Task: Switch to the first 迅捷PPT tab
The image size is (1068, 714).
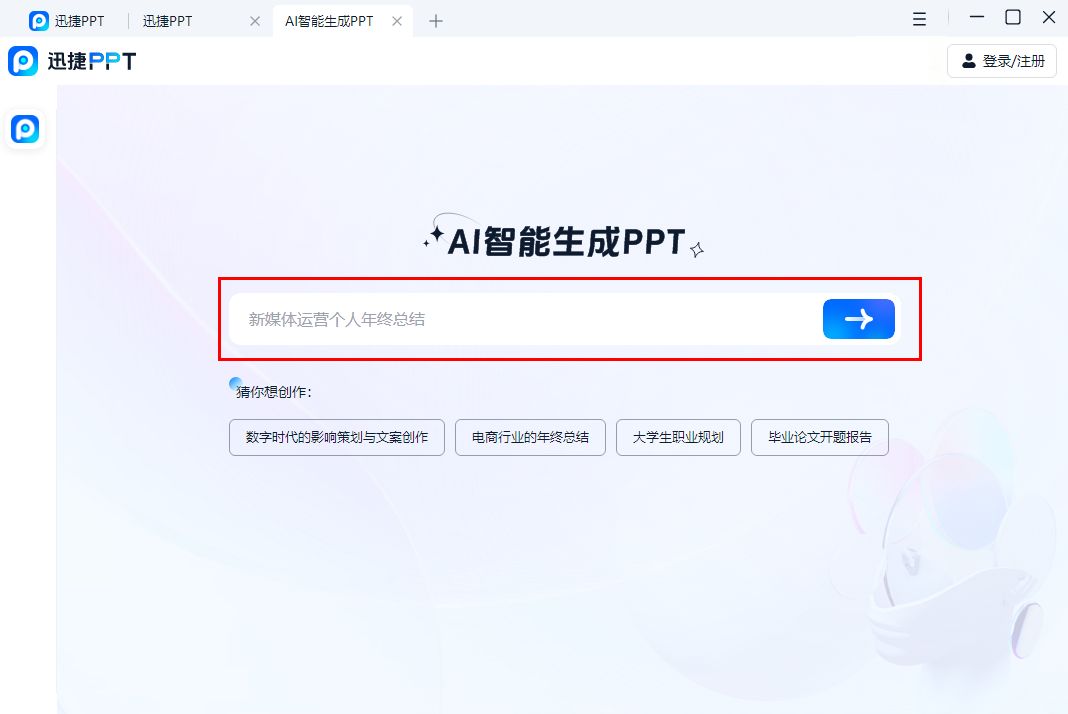Action: coord(67,21)
